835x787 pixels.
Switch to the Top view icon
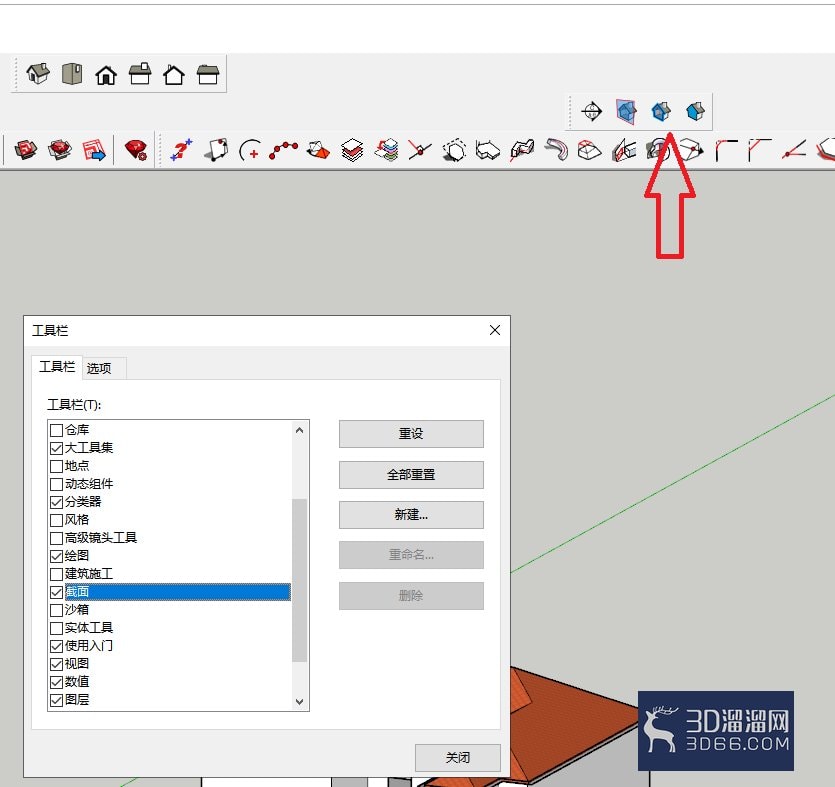(x=72, y=73)
